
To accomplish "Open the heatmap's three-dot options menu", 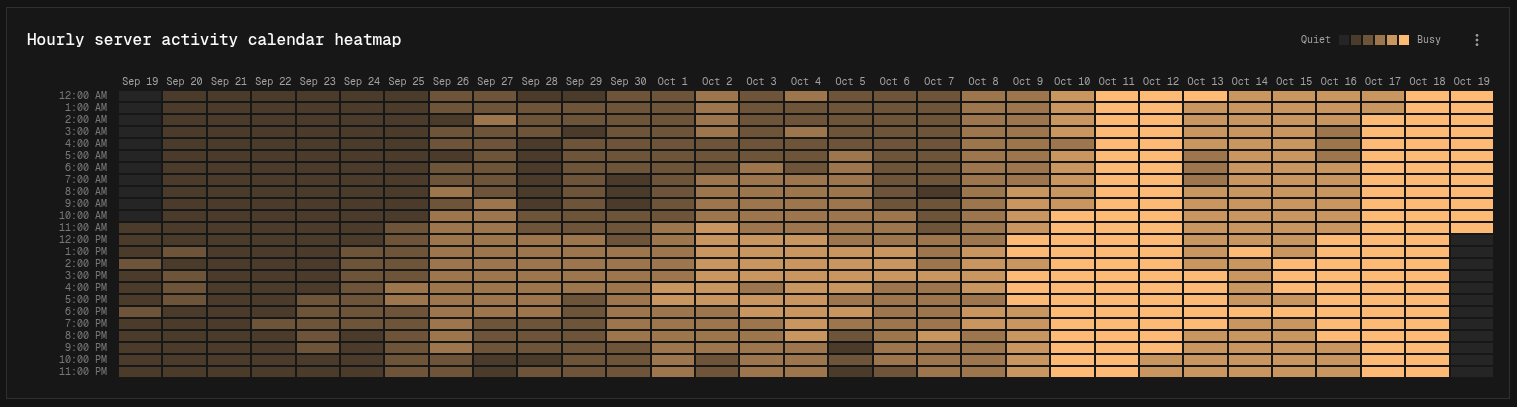I will pyautogui.click(x=1476, y=40).
